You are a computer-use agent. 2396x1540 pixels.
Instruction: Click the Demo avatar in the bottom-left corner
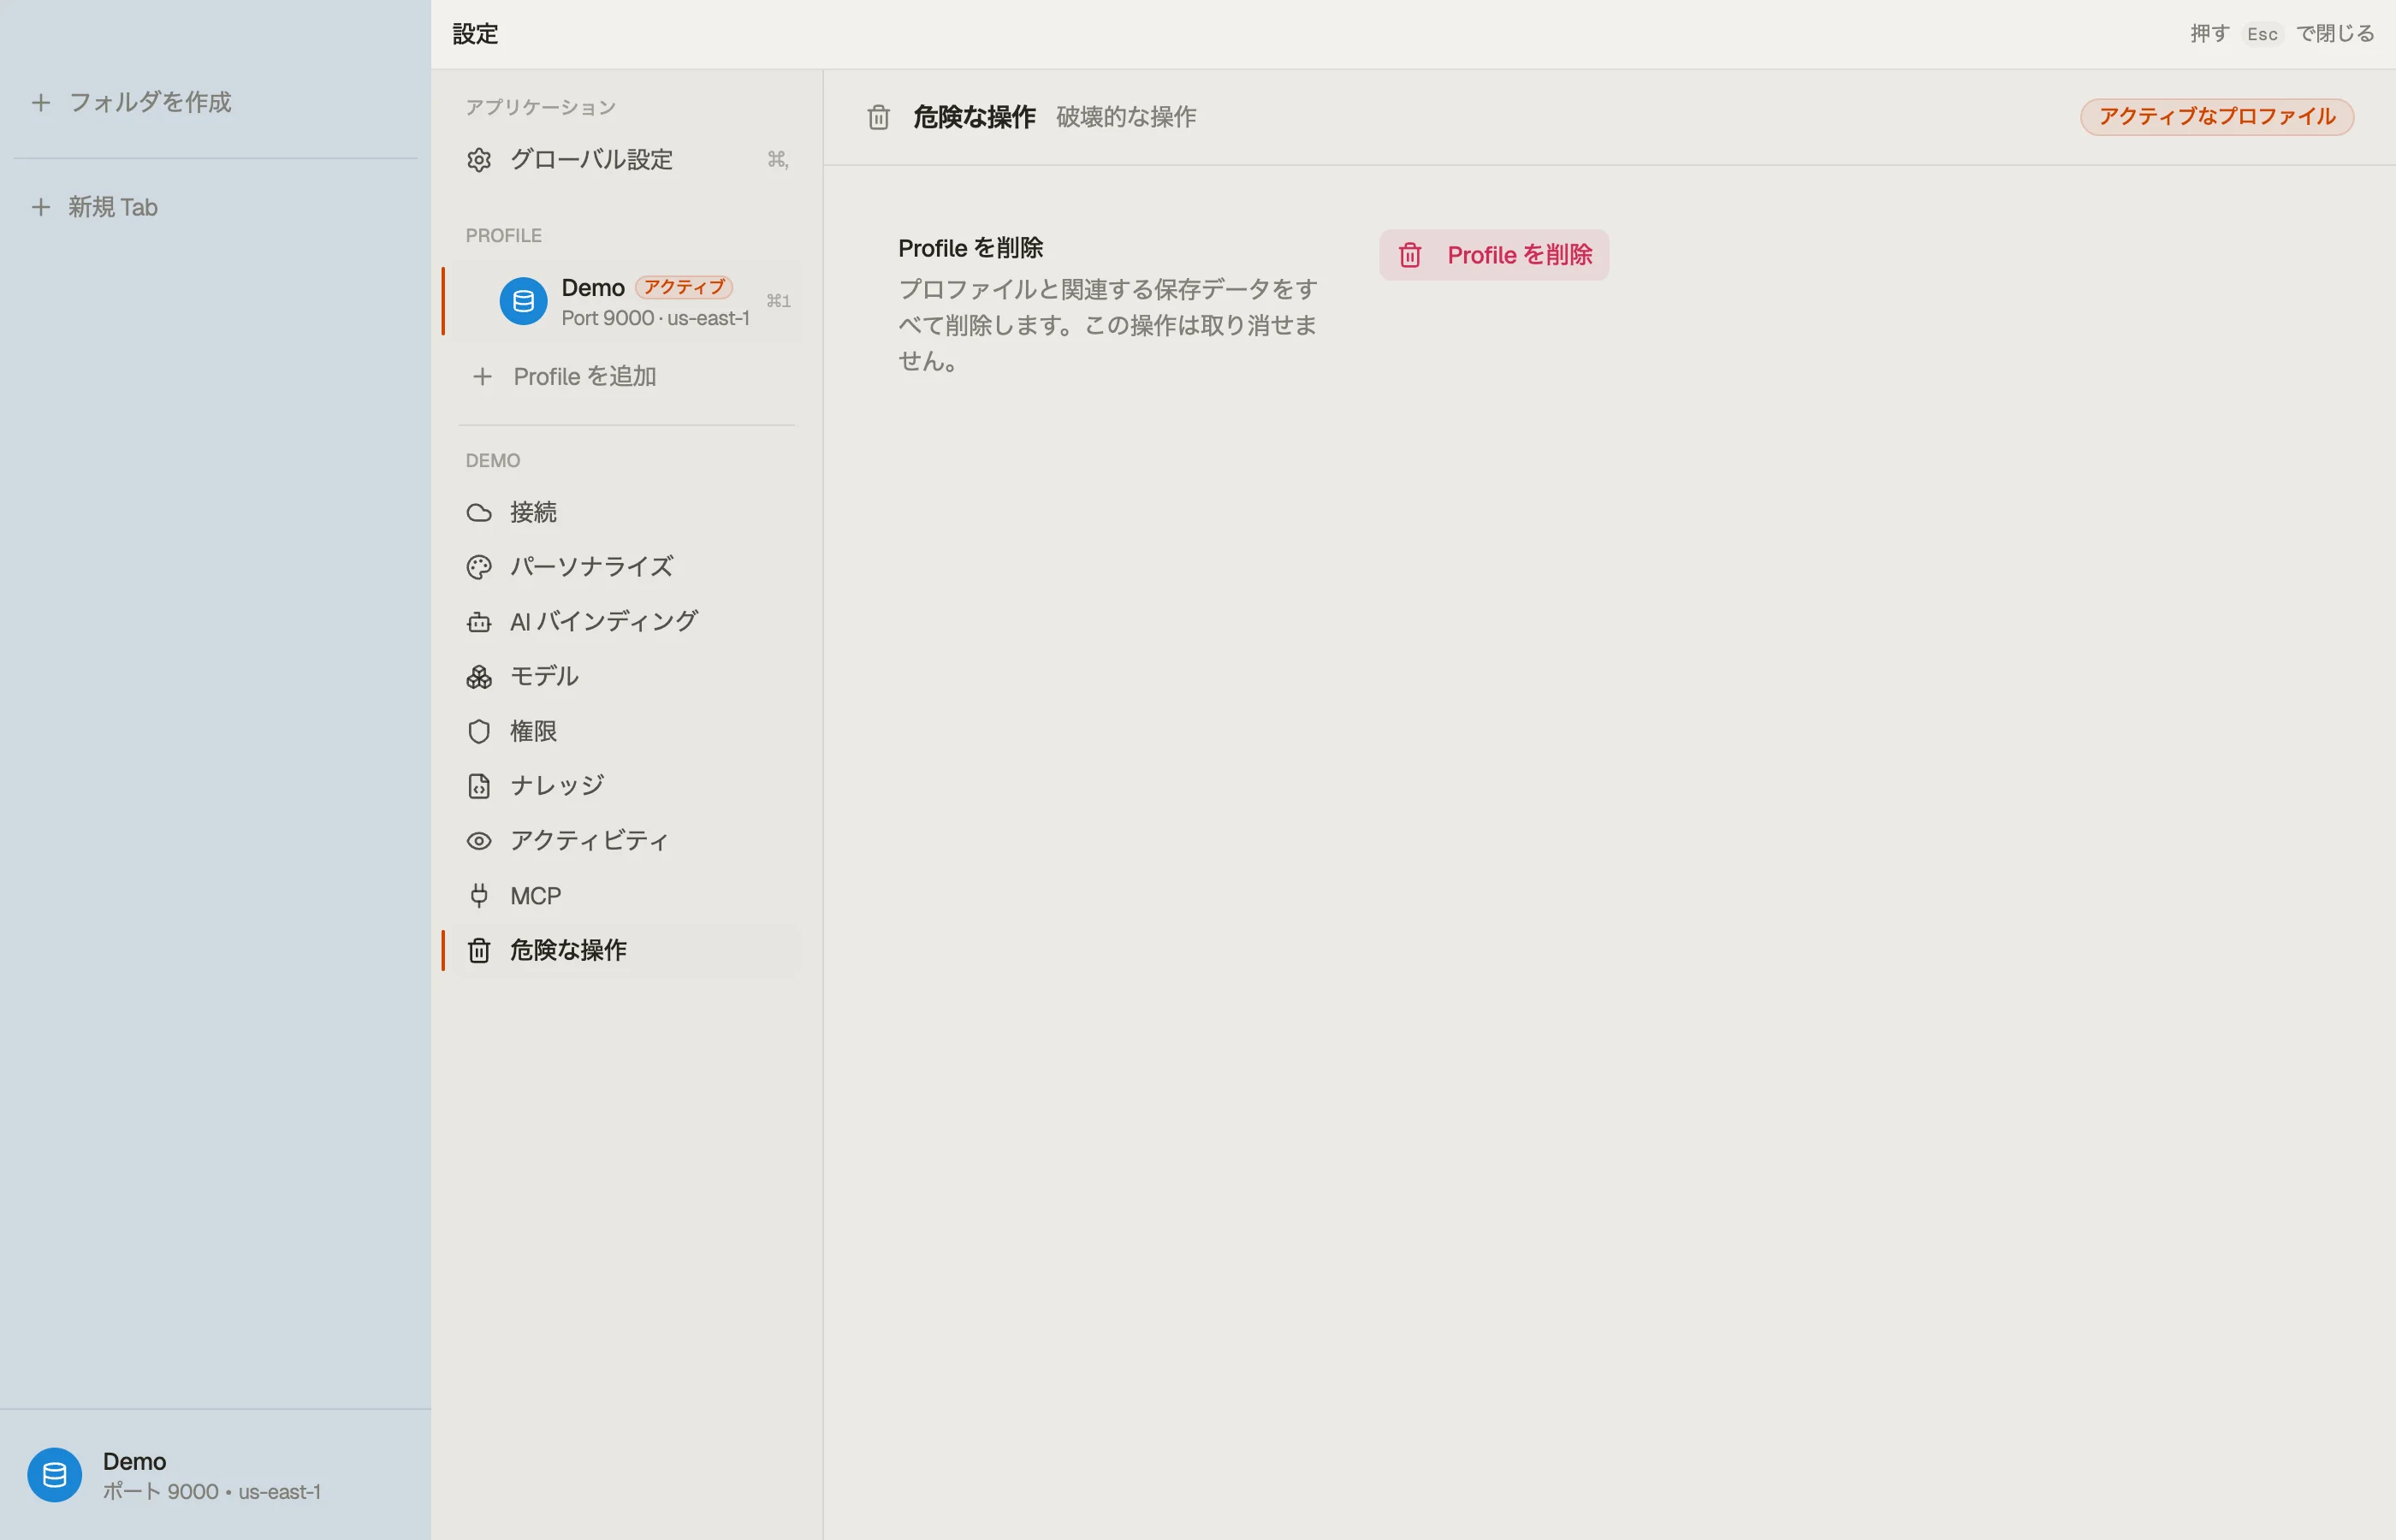[54, 1475]
